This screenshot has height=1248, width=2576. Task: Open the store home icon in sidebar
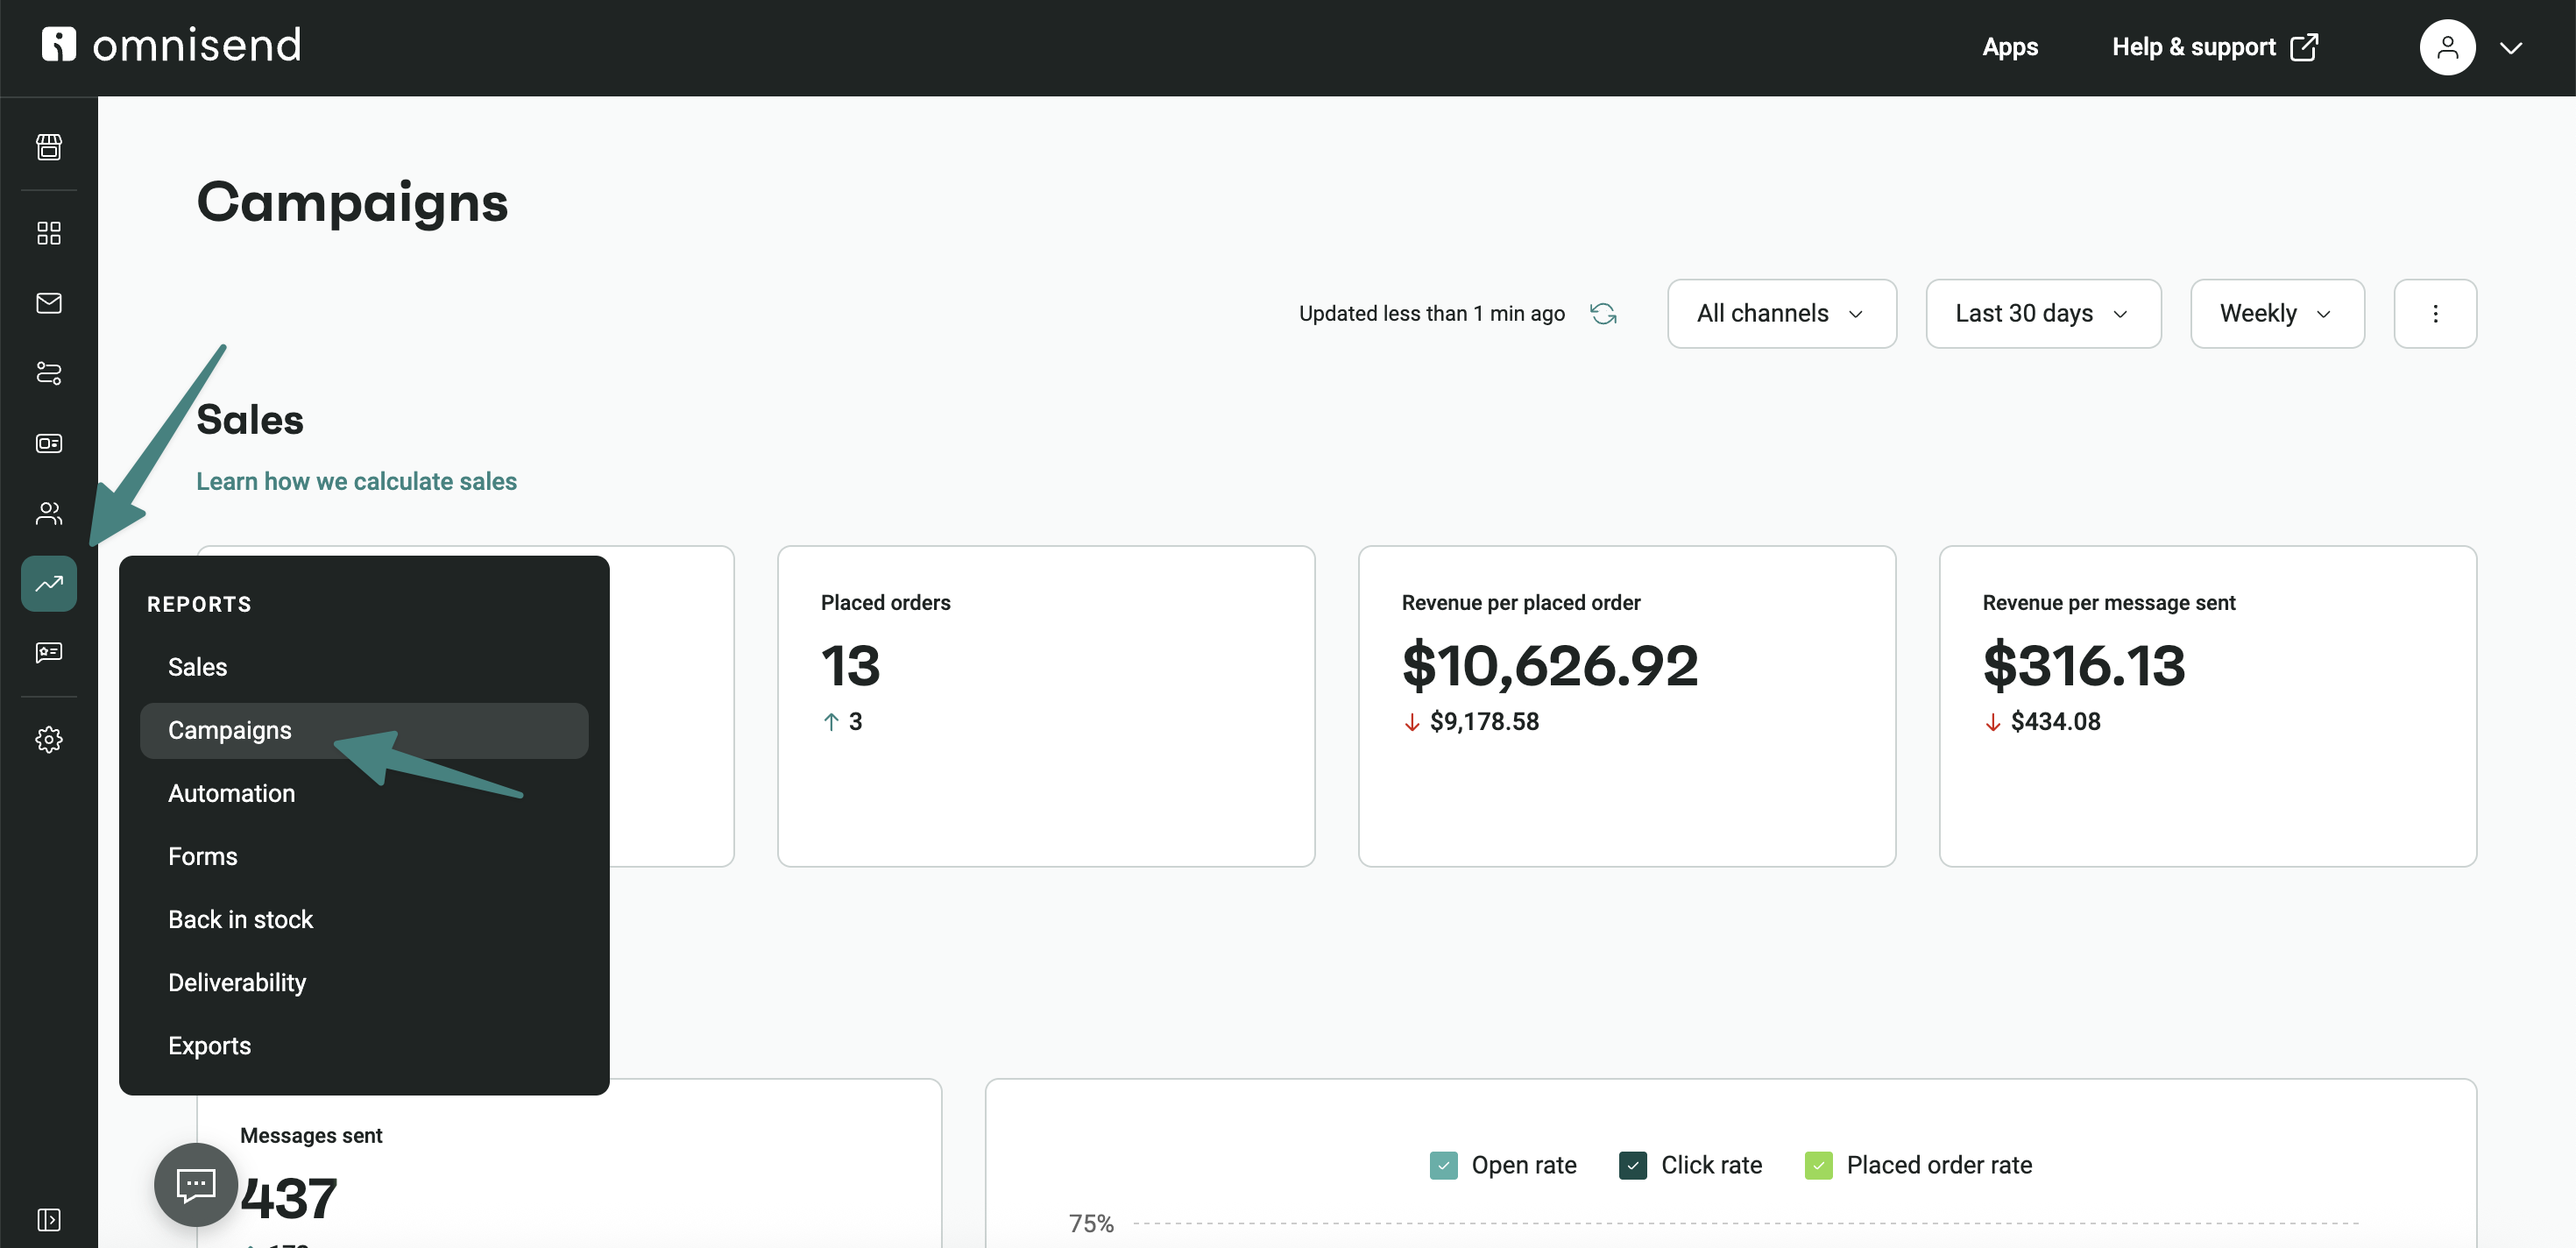click(x=48, y=147)
